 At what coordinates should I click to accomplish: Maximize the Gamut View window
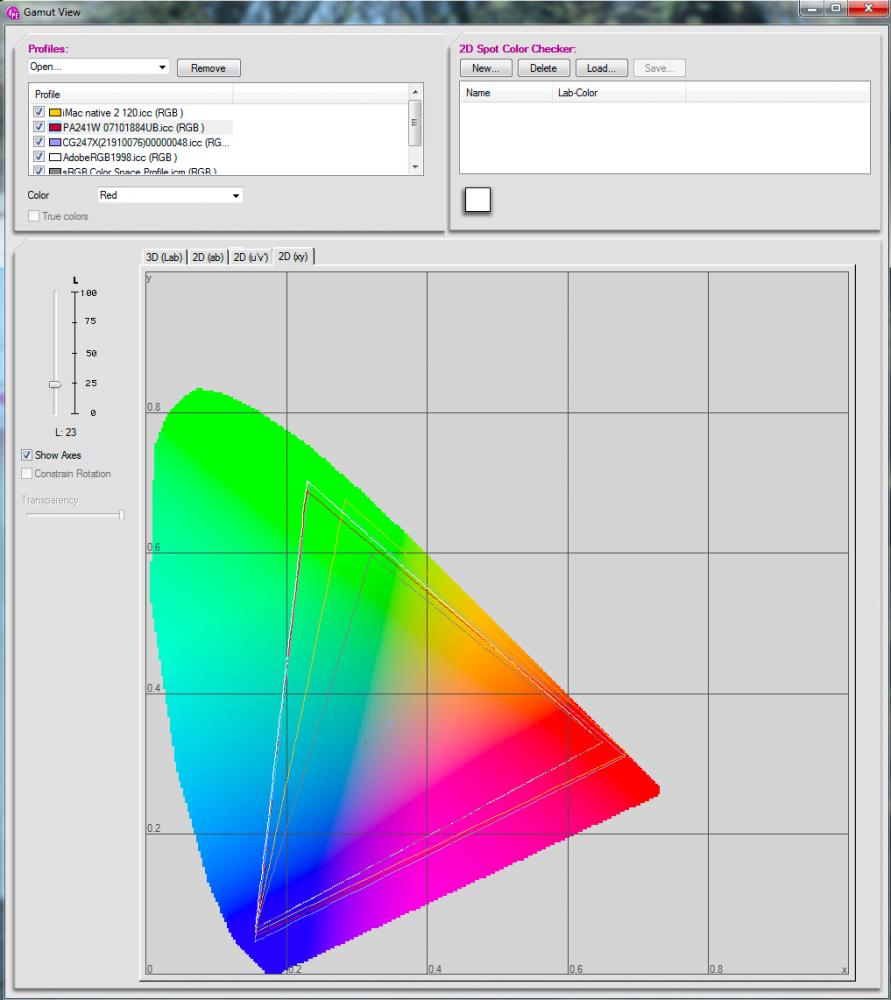point(836,8)
